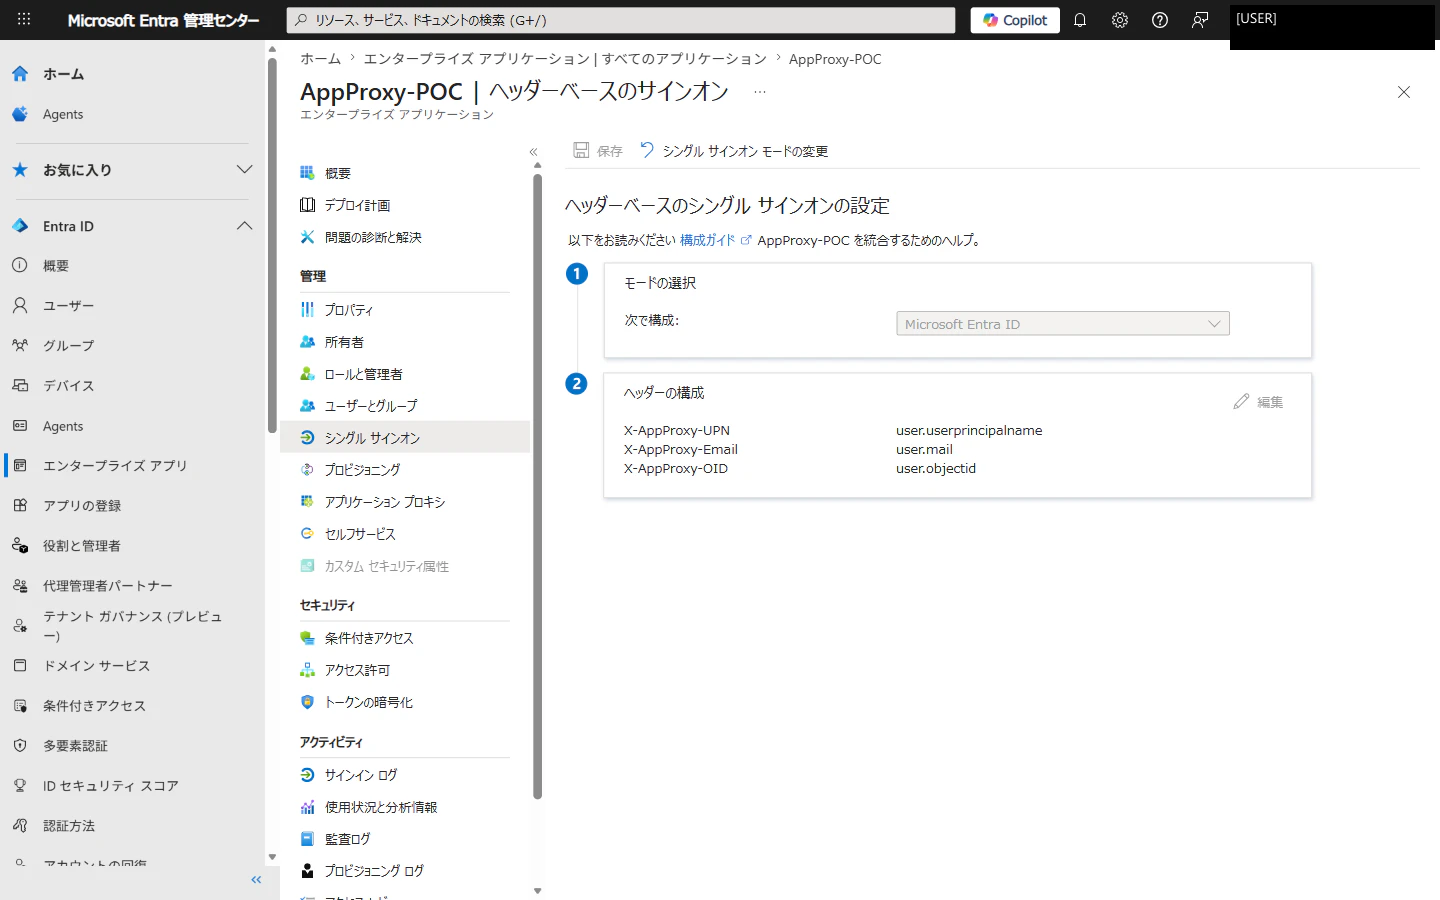
Task: Click the resource menu scrollbar down arrow
Action: pos(537,891)
